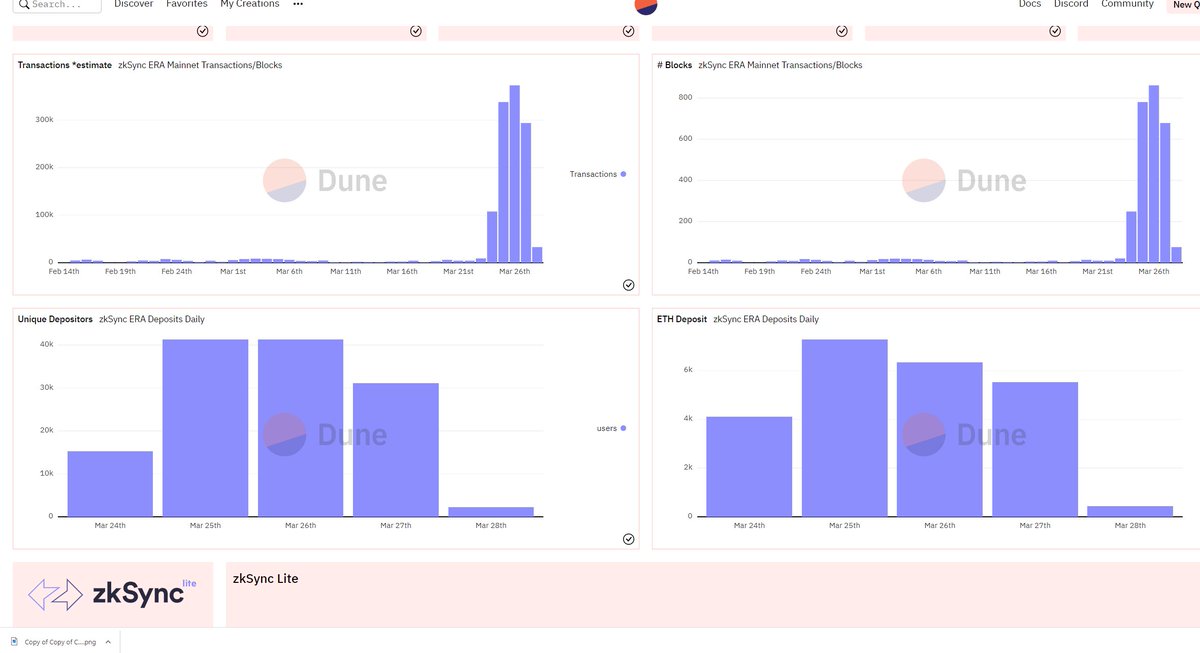Open the Community link
The width and height of the screenshot is (1200, 653).
tap(1127, 4)
